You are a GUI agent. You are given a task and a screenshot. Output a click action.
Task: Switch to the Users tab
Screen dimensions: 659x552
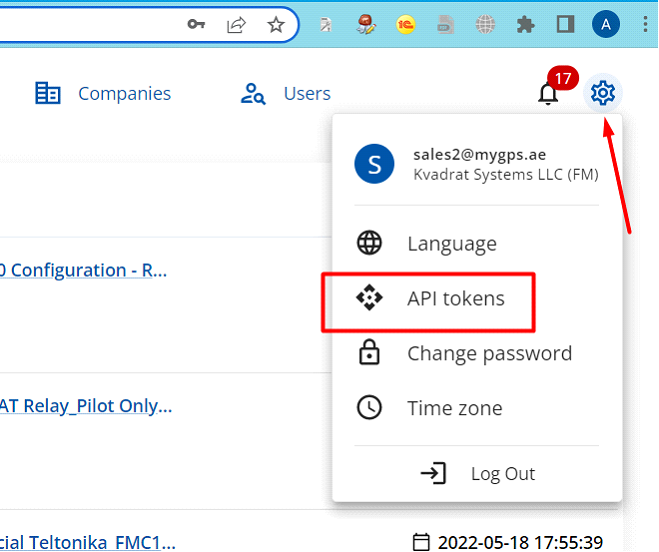[306, 94]
